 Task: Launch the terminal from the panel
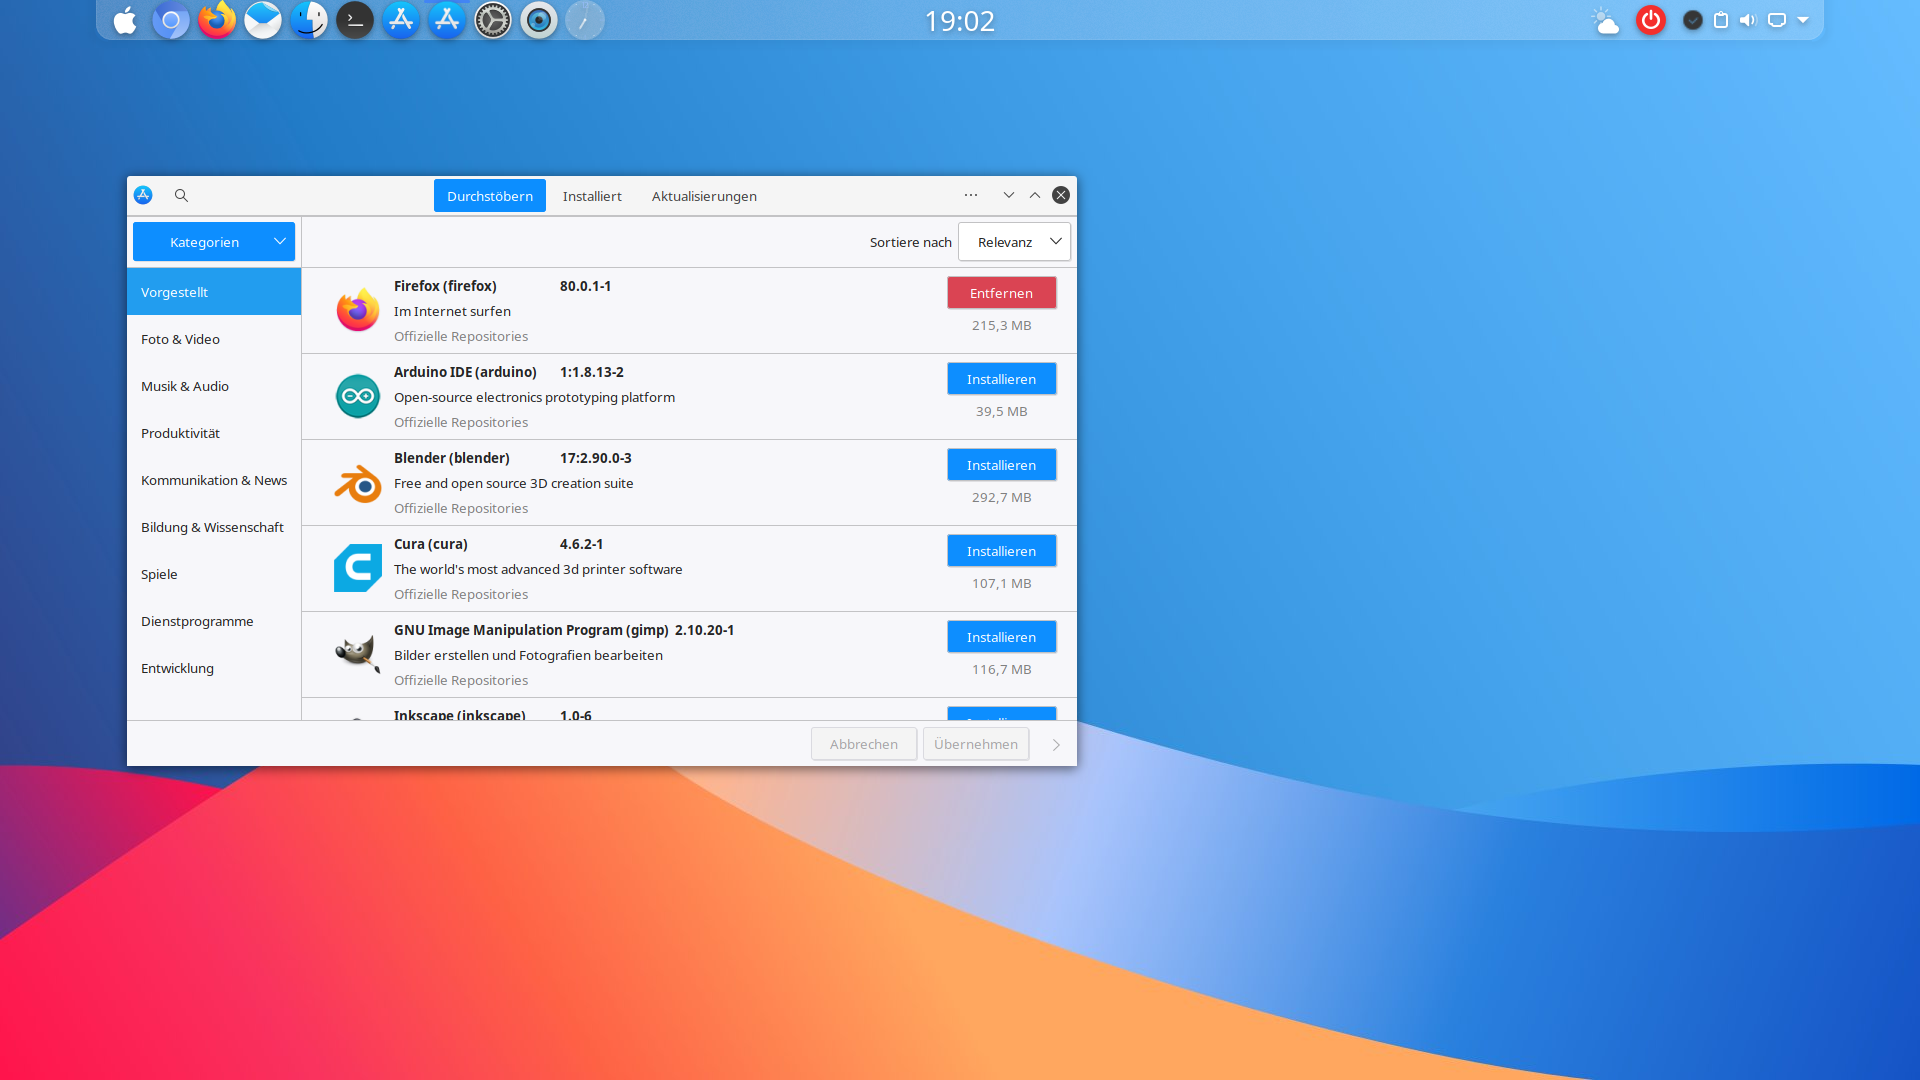(x=355, y=20)
